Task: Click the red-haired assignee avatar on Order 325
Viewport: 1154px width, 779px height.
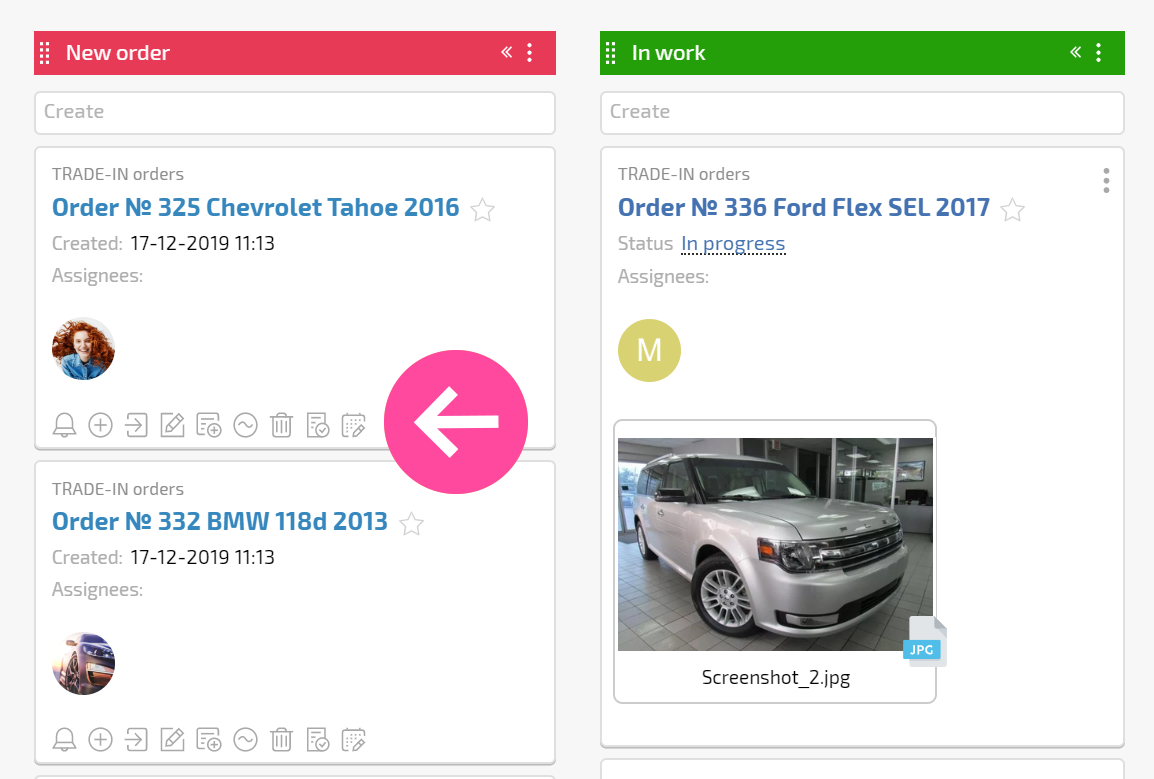Action: [x=83, y=349]
